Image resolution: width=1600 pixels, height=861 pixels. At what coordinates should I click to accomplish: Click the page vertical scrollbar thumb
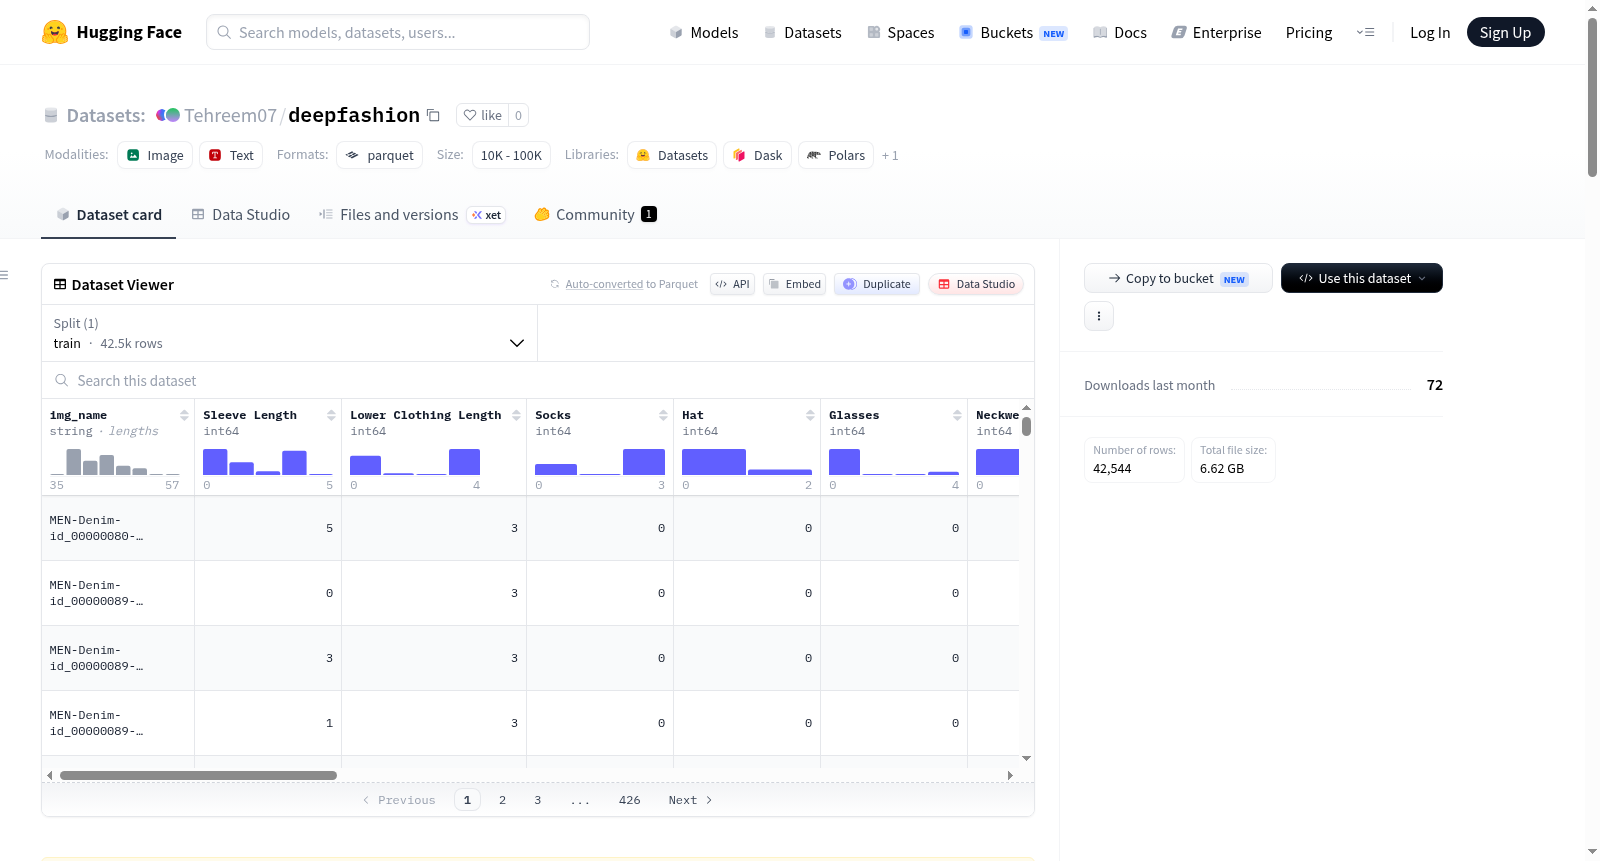[x=1592, y=97]
